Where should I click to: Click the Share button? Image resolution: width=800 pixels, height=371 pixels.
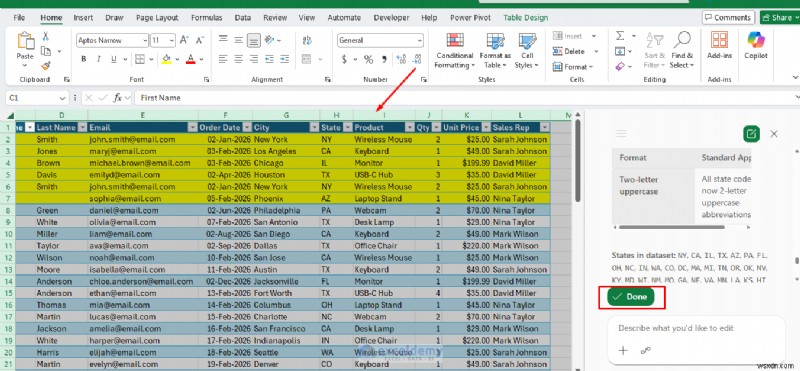click(x=780, y=17)
